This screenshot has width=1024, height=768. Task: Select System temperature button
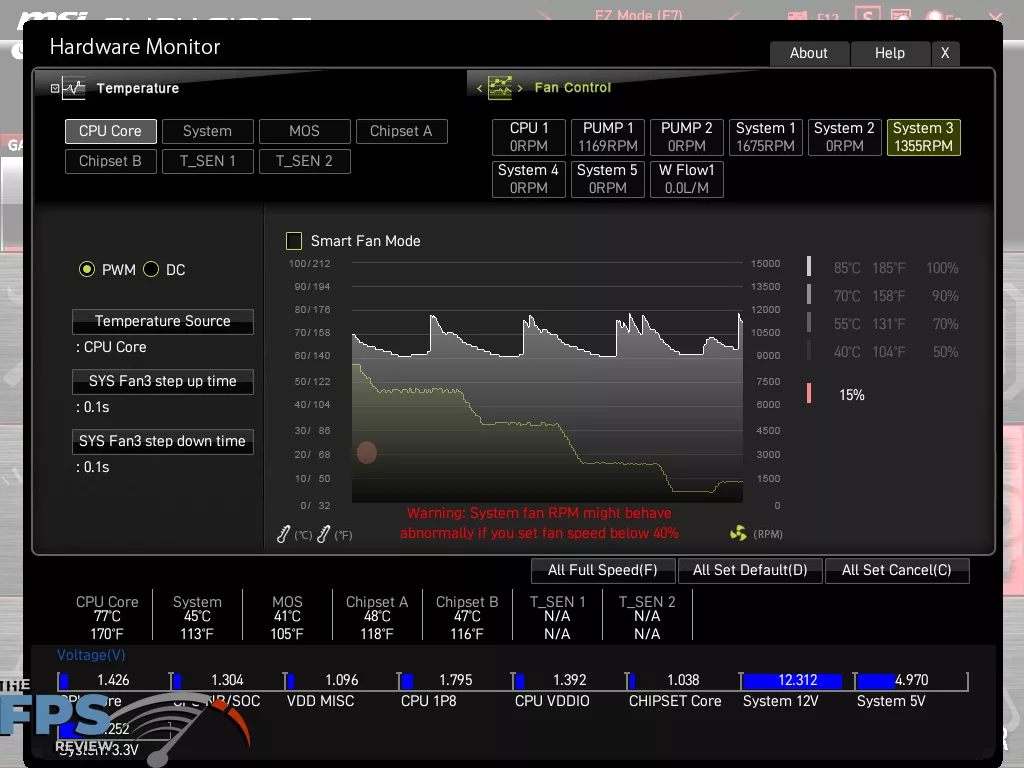208,131
